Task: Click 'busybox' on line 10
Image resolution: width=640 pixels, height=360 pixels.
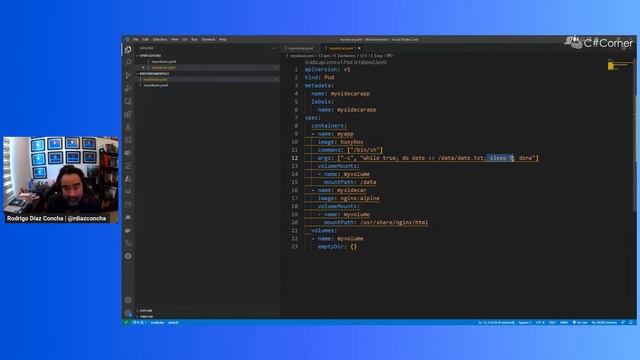Action: pyautogui.click(x=352, y=142)
